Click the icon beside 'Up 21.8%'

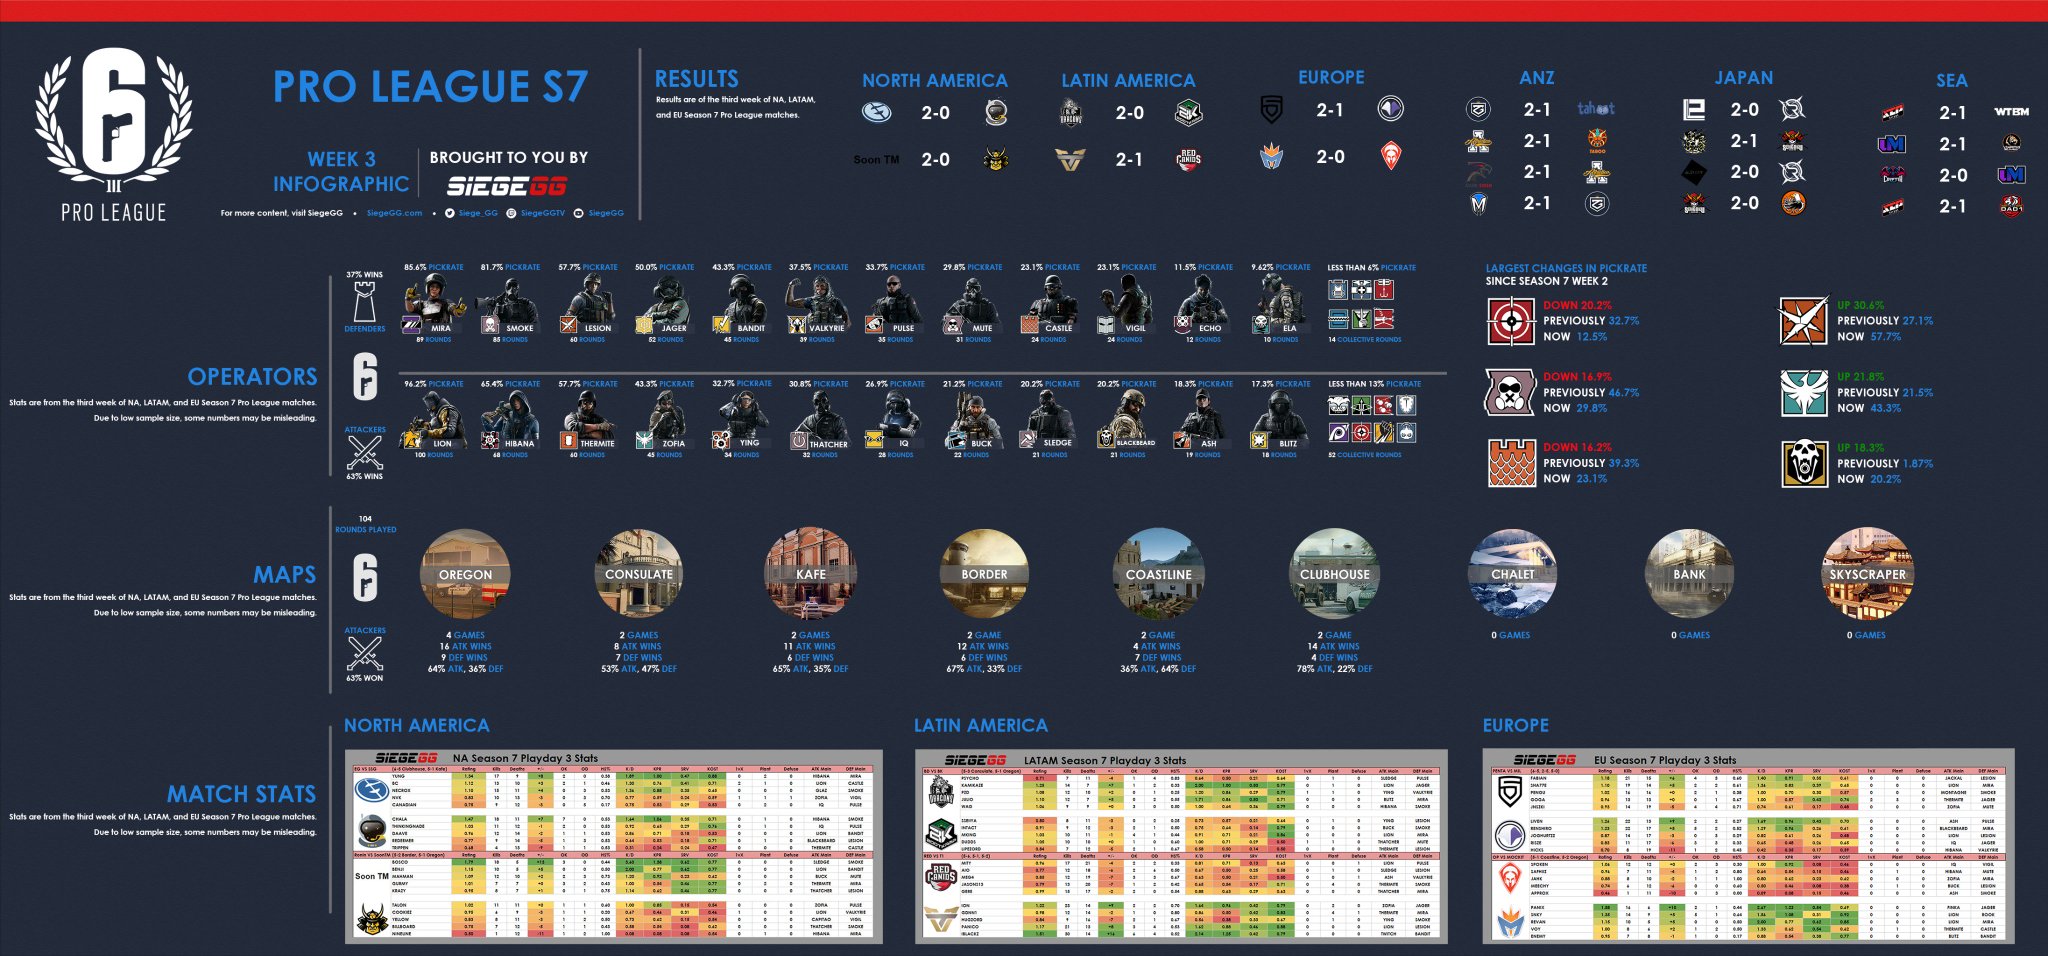click(x=1804, y=392)
